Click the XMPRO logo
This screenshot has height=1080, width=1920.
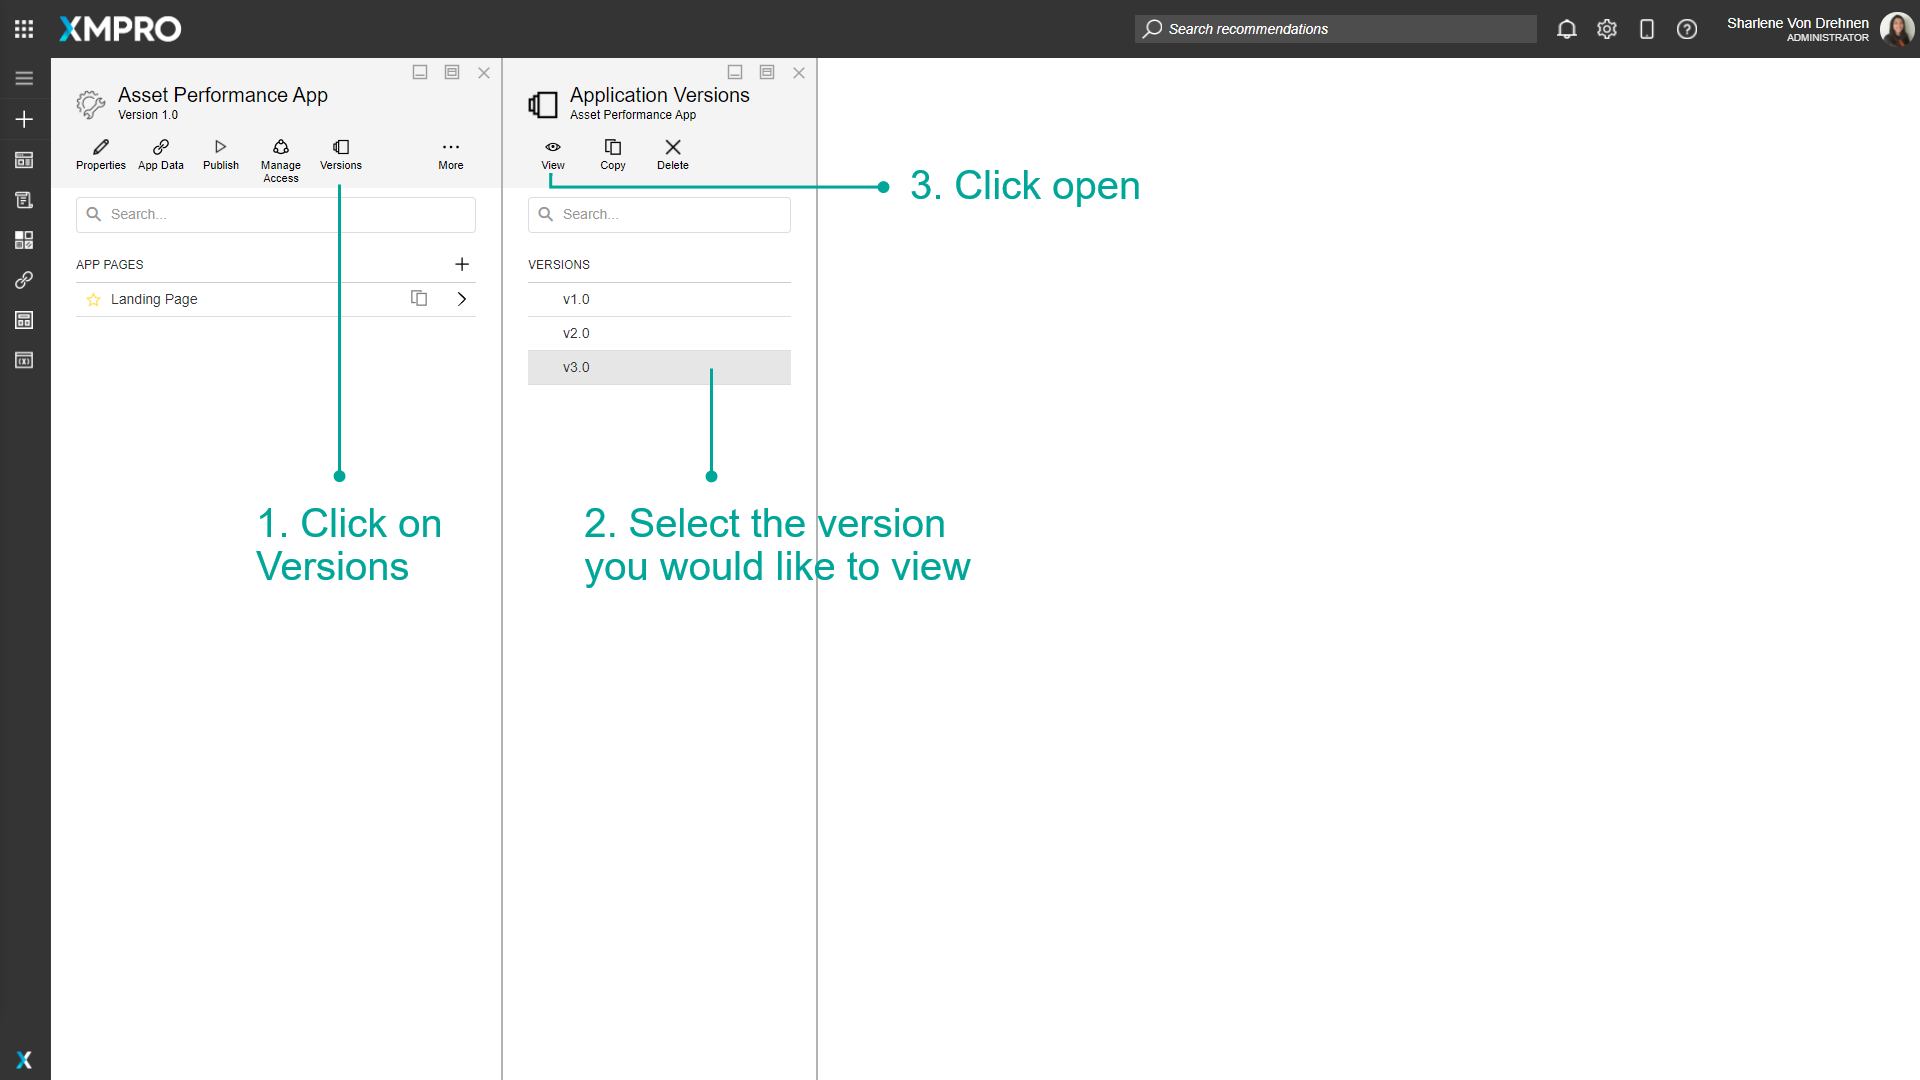coord(120,29)
